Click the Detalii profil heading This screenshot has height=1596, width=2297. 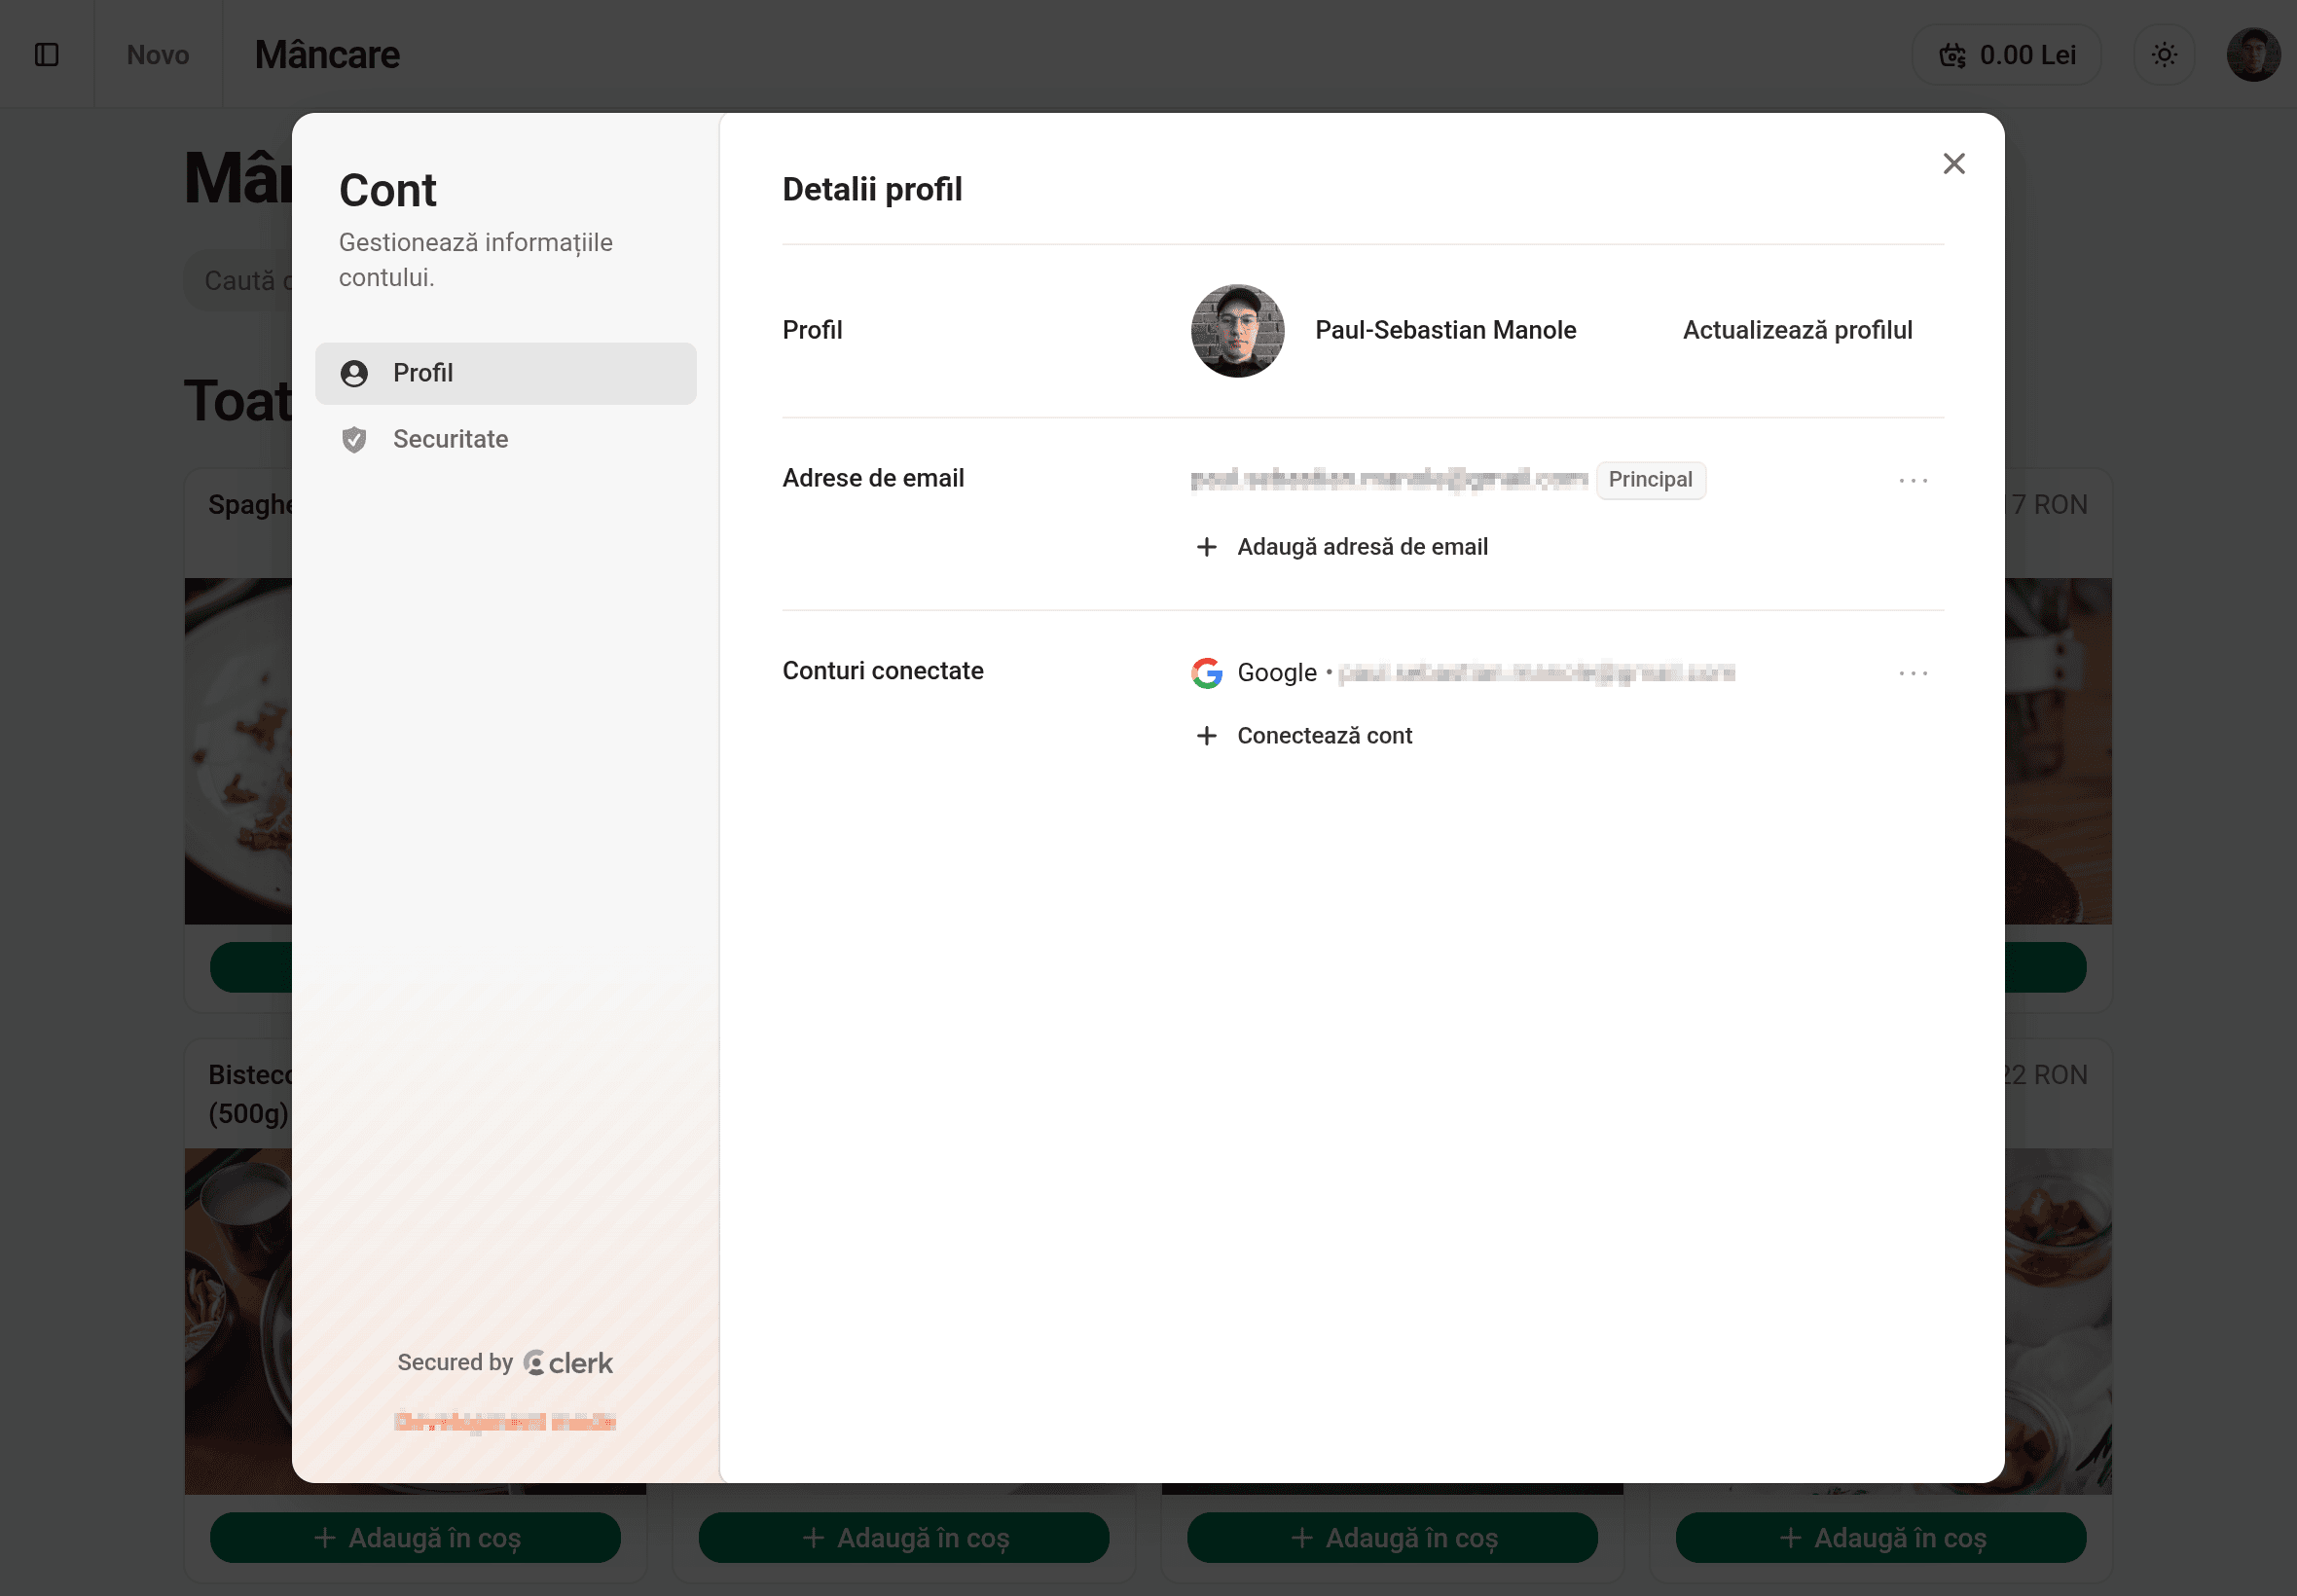pyautogui.click(x=872, y=189)
